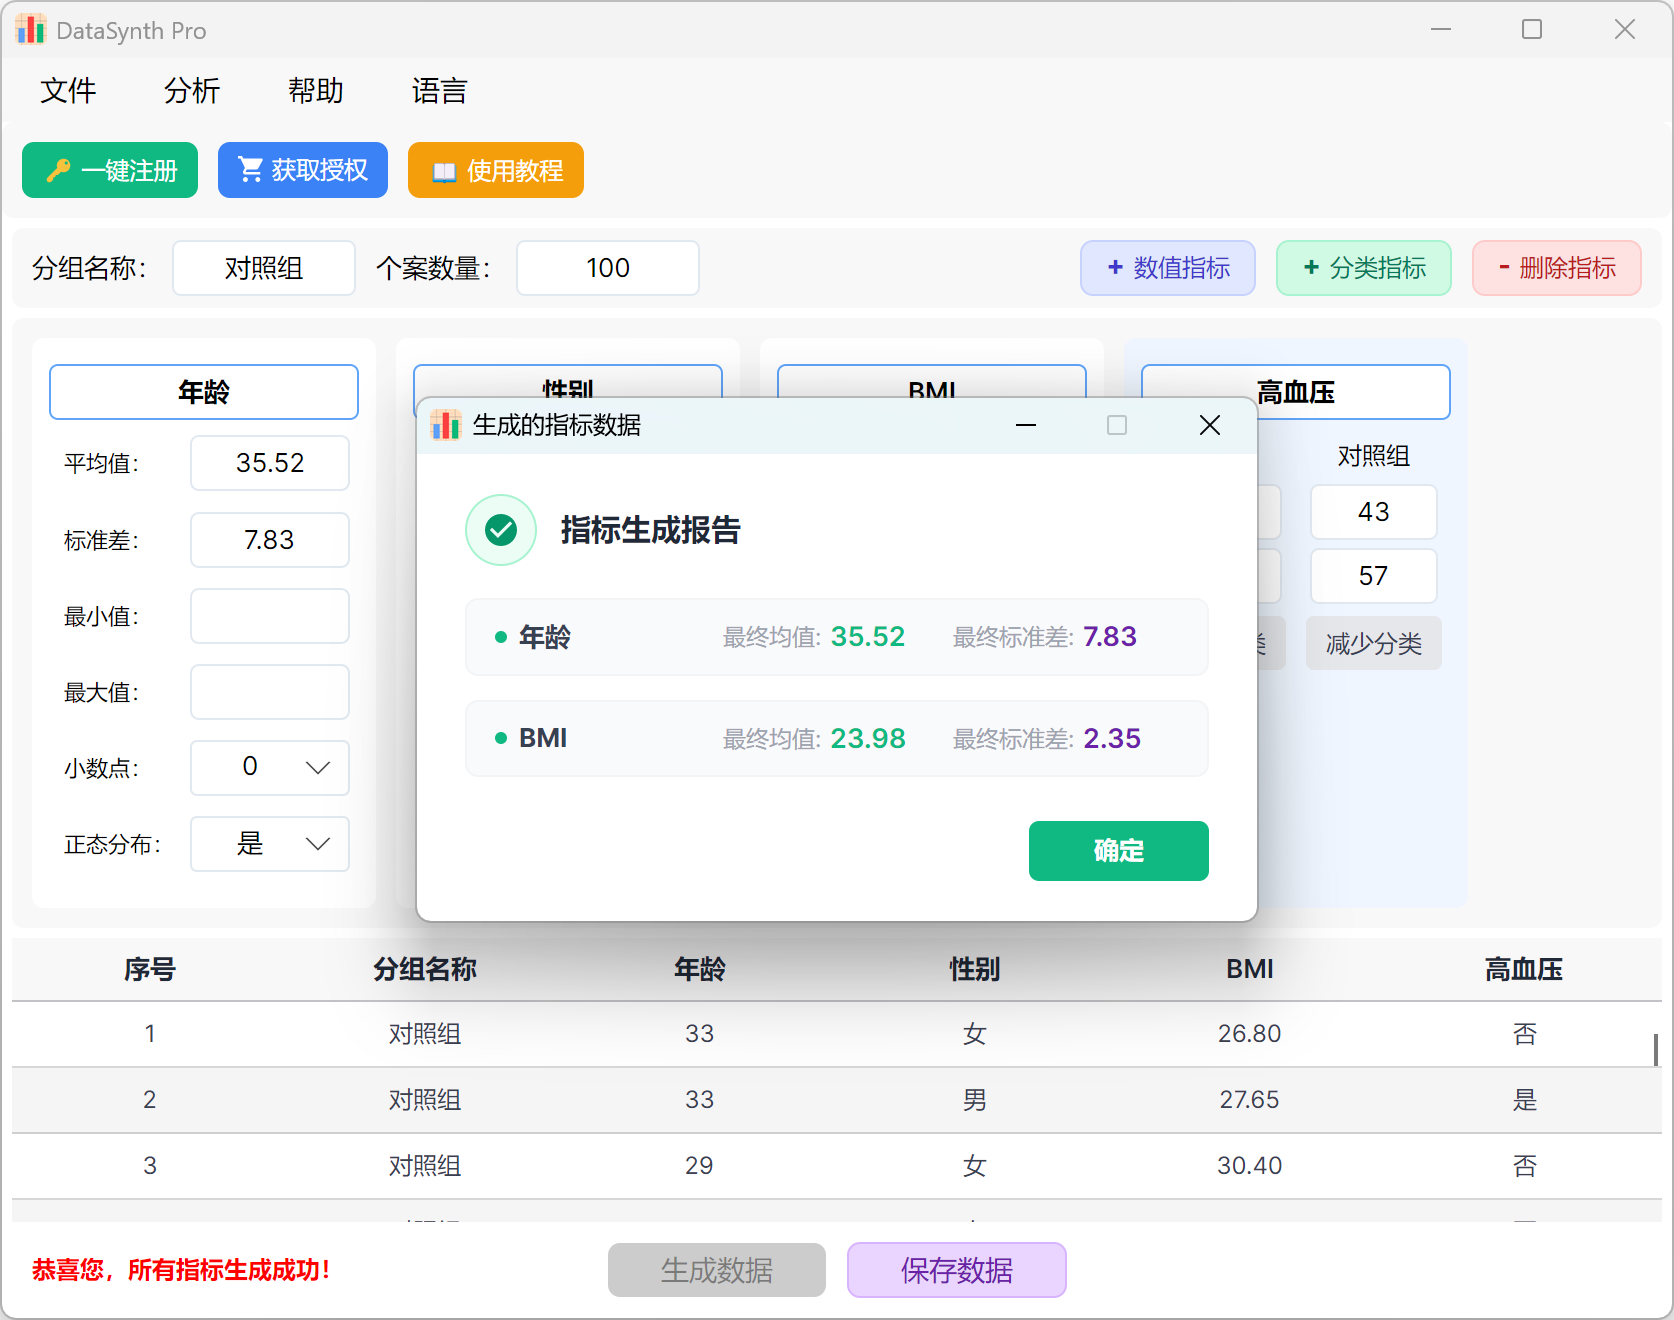Click the 指标生成报告 heading

(x=651, y=530)
